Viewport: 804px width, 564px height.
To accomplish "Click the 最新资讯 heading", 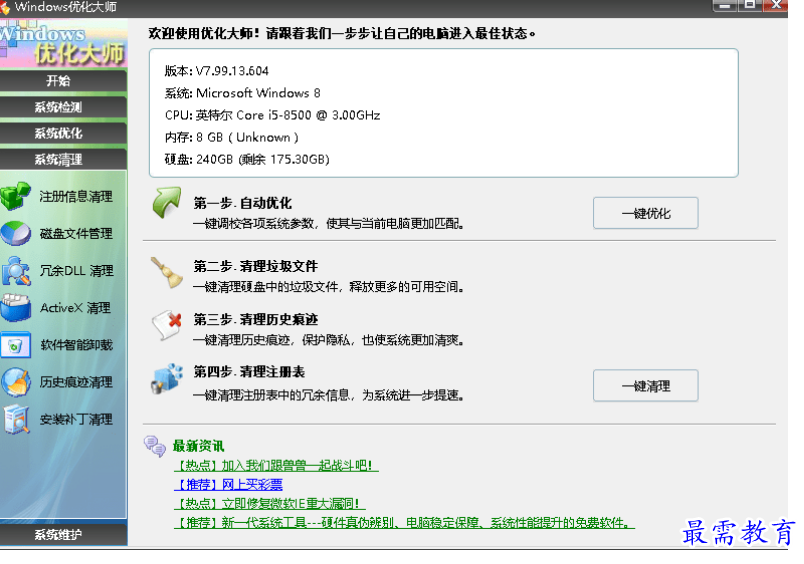I will (198, 446).
